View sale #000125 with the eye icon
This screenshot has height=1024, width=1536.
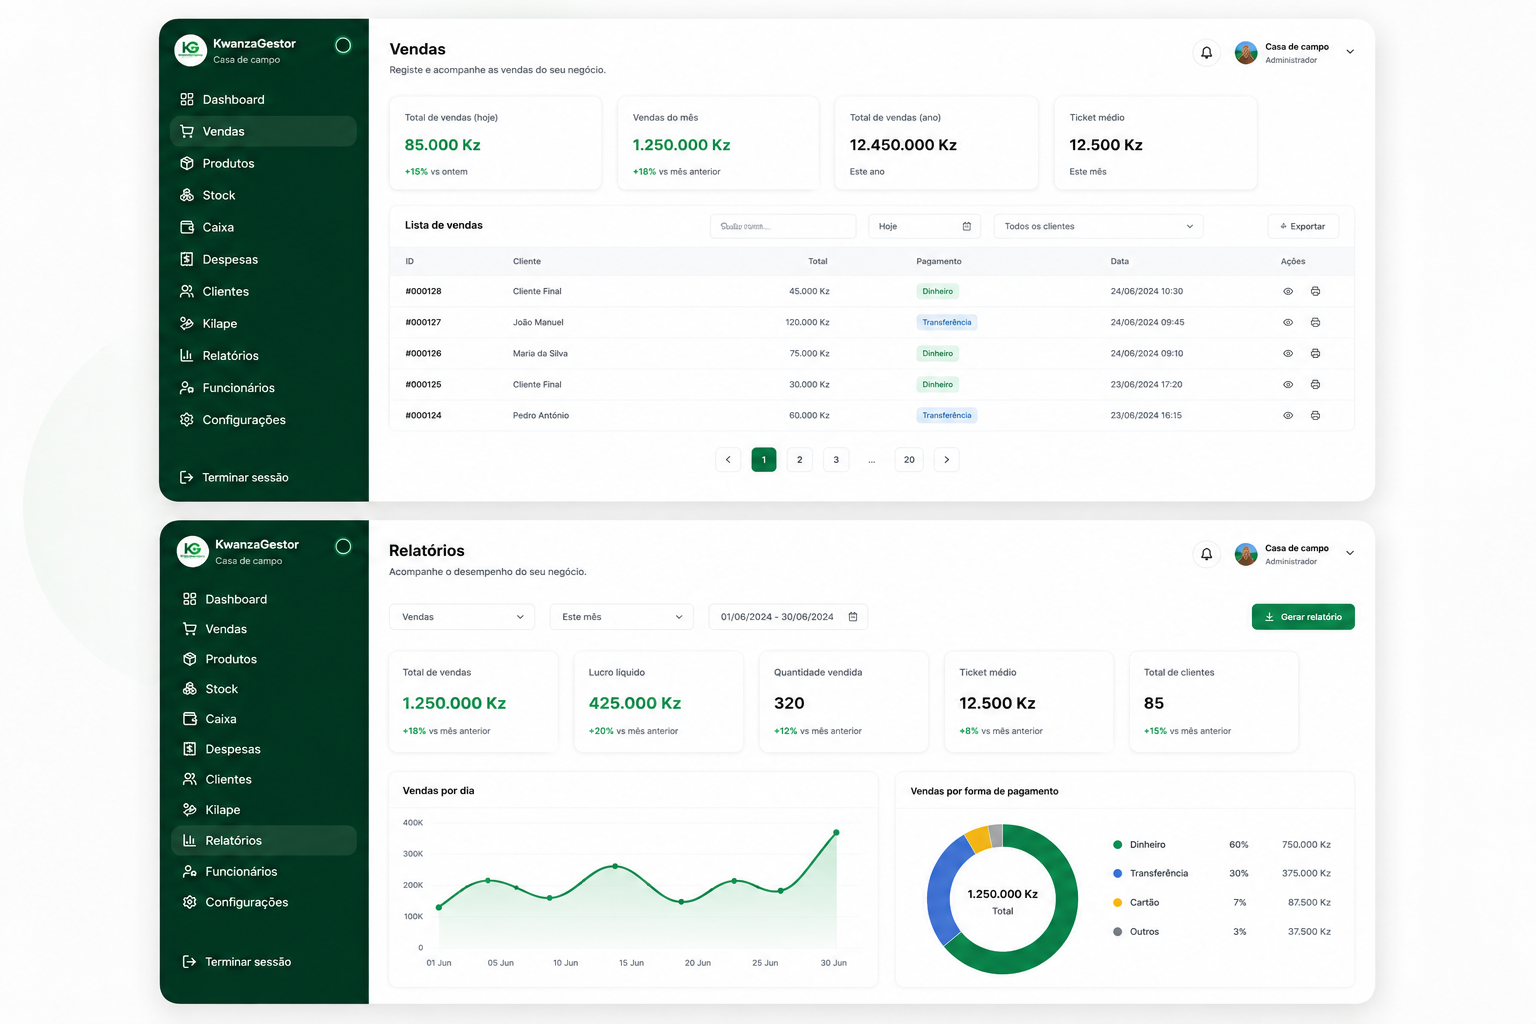(x=1288, y=384)
